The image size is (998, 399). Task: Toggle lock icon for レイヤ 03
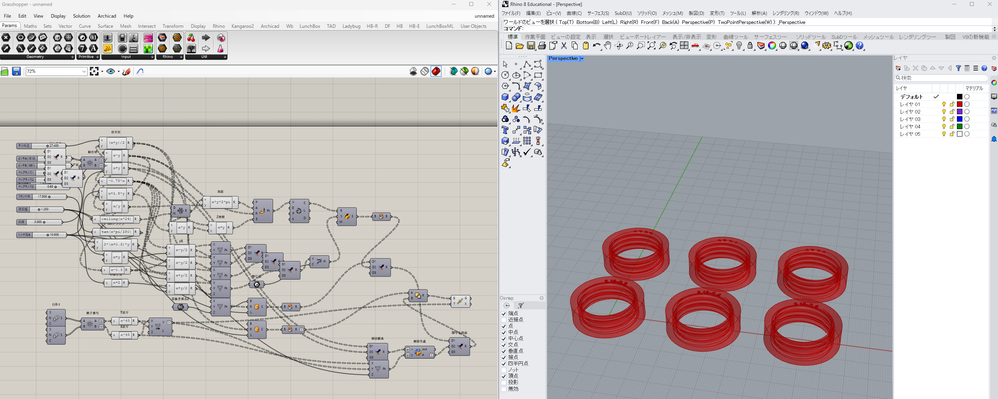[x=952, y=119]
